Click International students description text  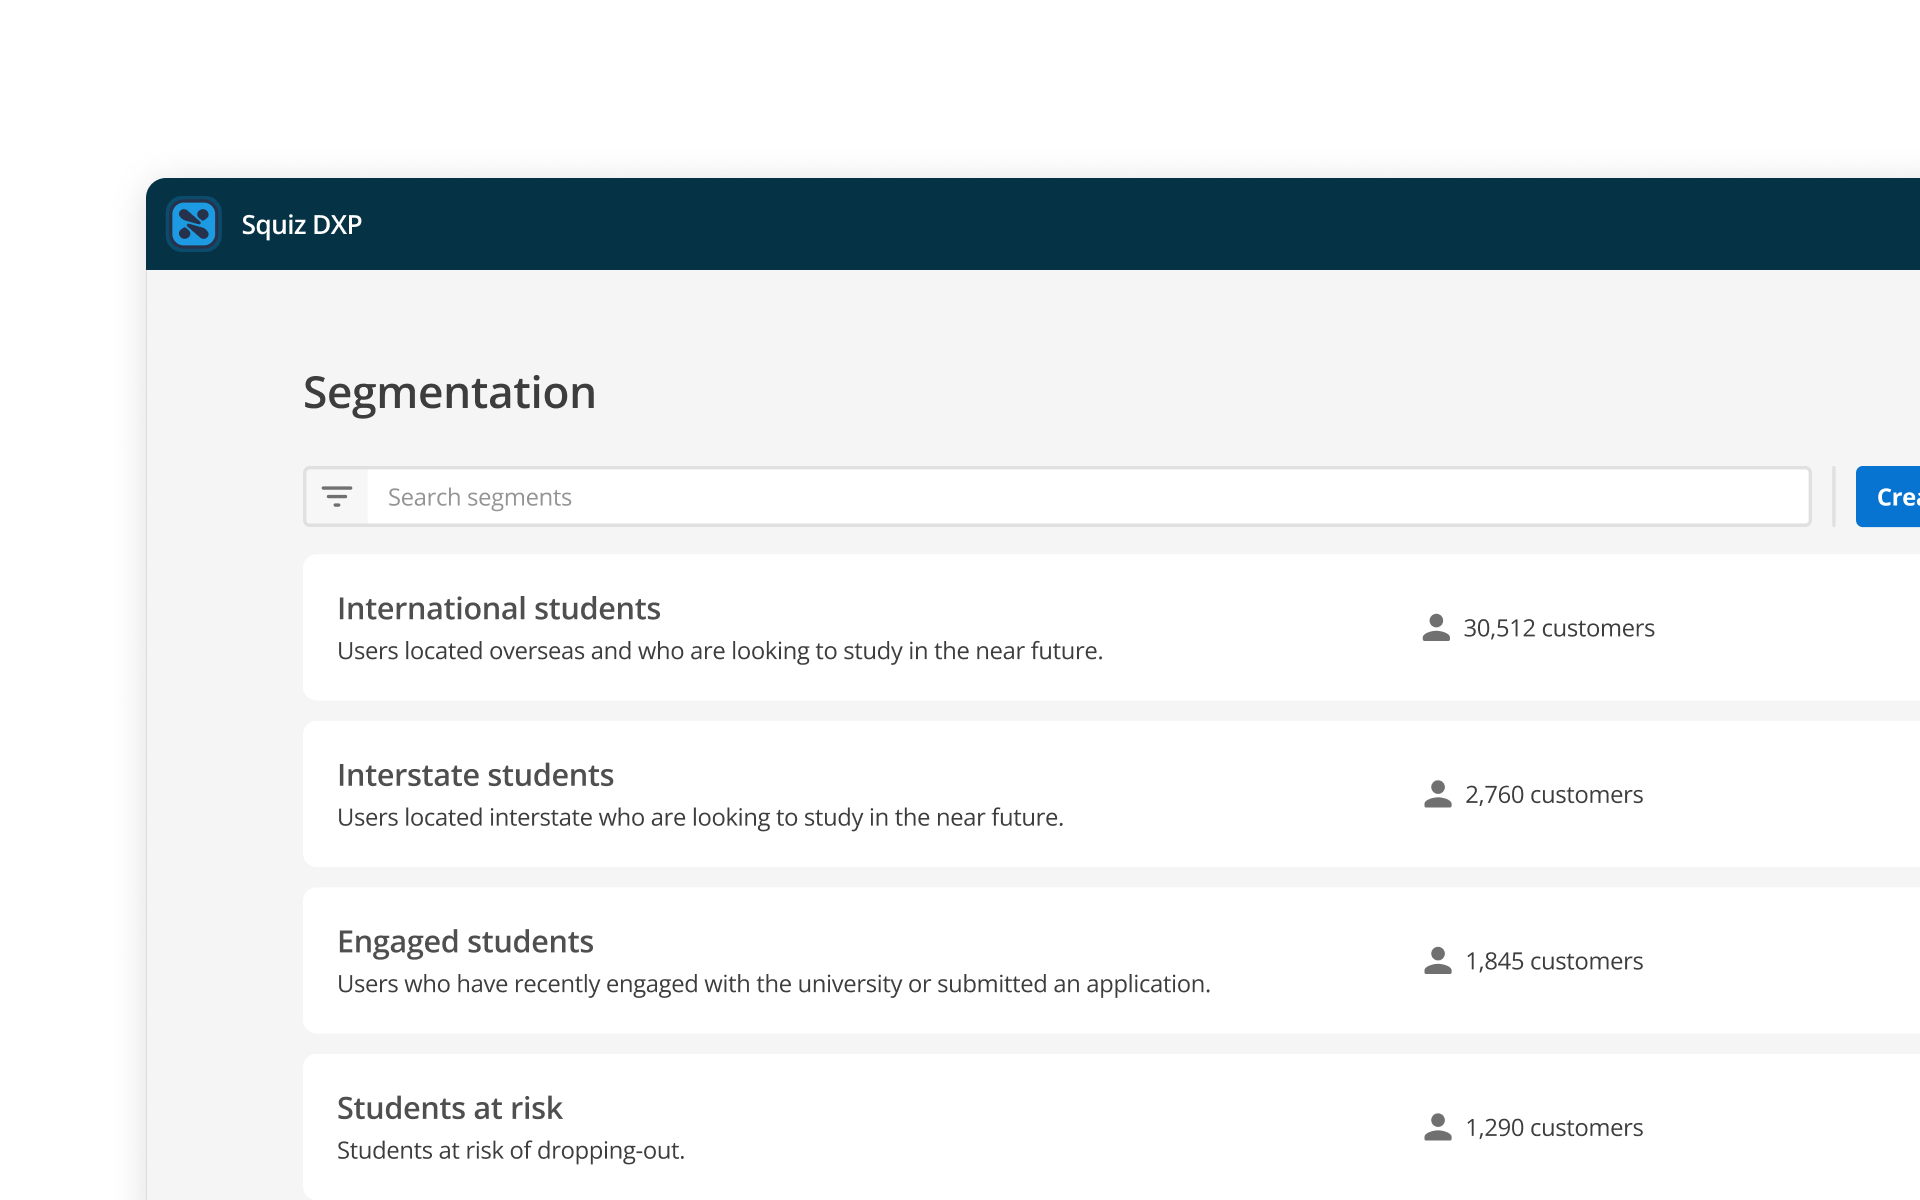tap(719, 651)
